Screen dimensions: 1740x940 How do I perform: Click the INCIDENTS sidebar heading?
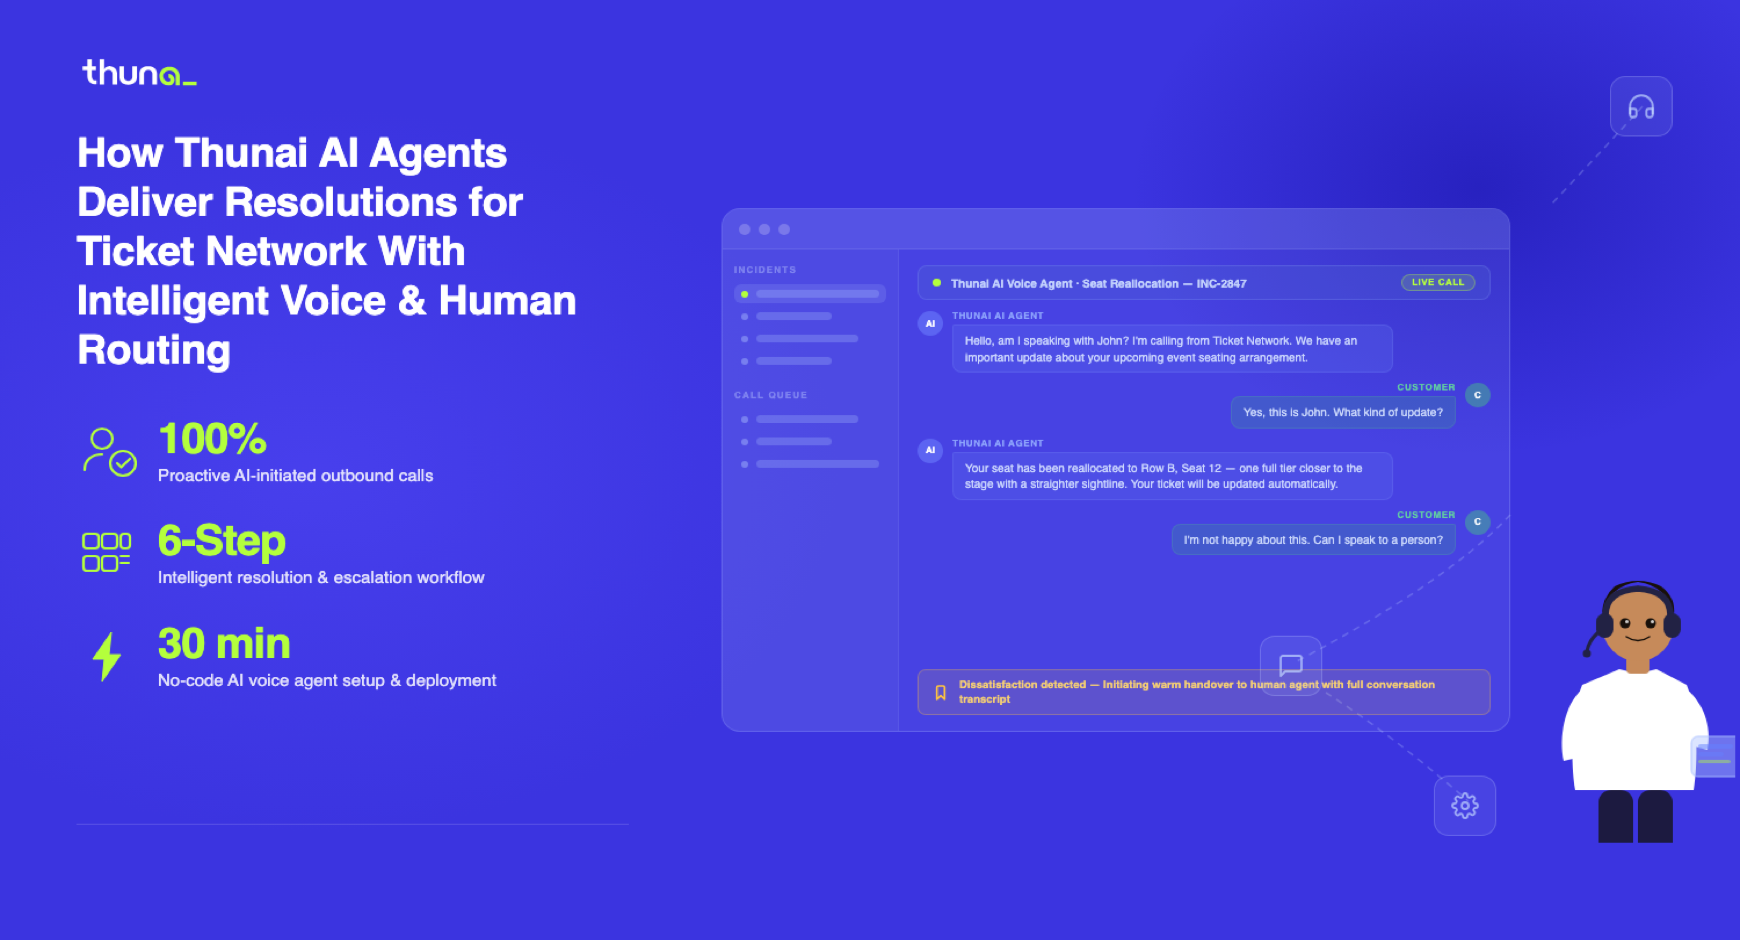pyautogui.click(x=765, y=270)
